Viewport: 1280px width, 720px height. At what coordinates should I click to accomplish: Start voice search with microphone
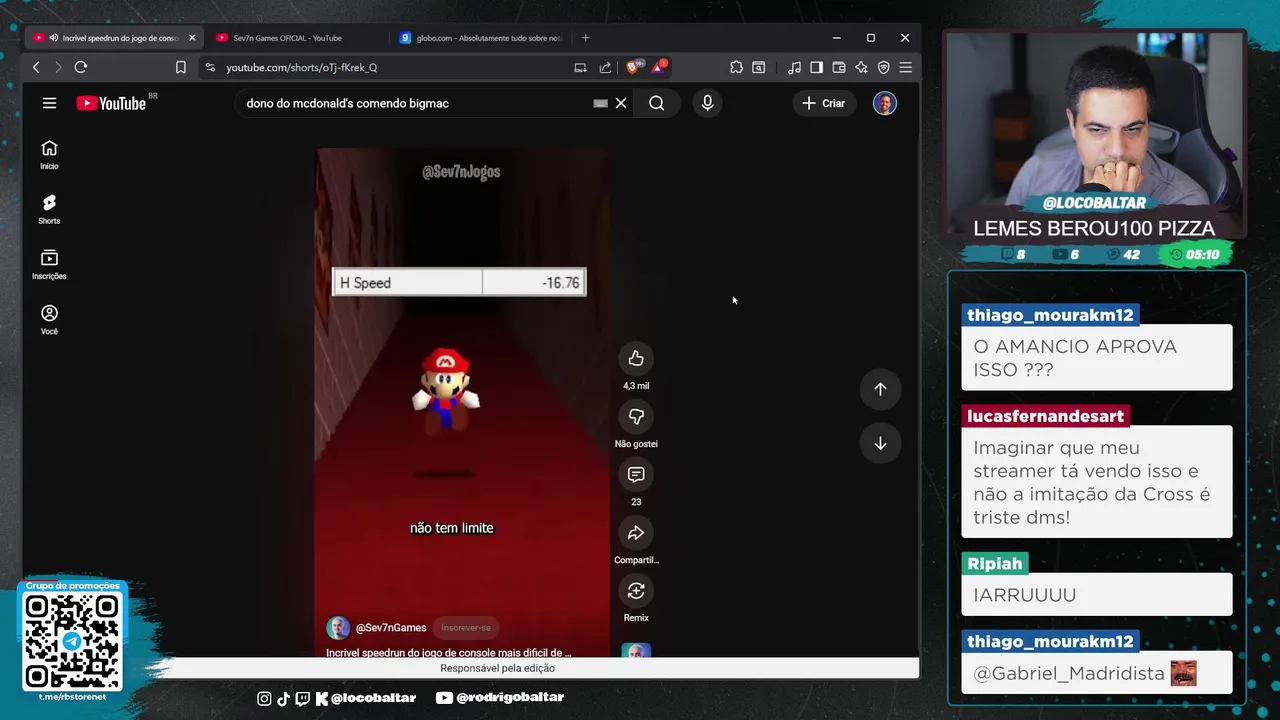click(x=707, y=103)
